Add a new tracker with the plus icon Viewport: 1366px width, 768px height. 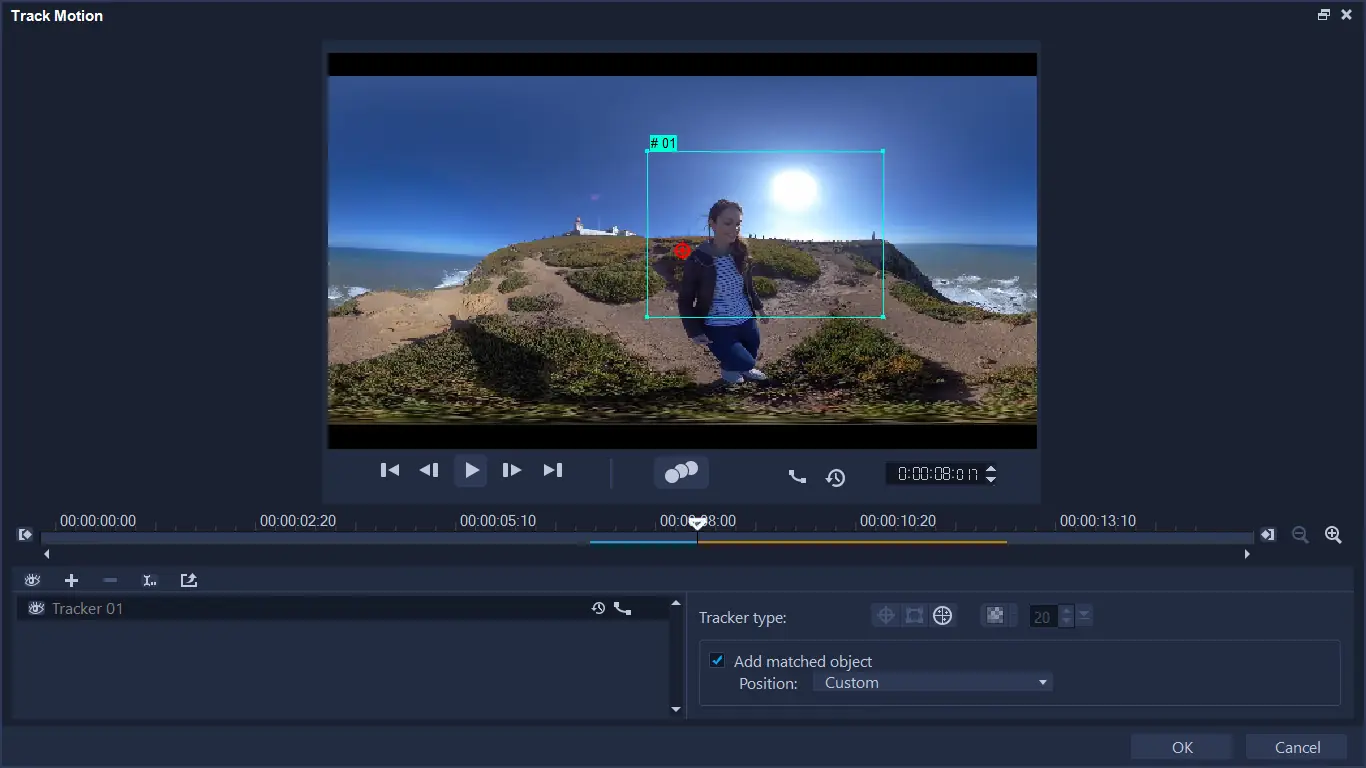click(x=71, y=580)
